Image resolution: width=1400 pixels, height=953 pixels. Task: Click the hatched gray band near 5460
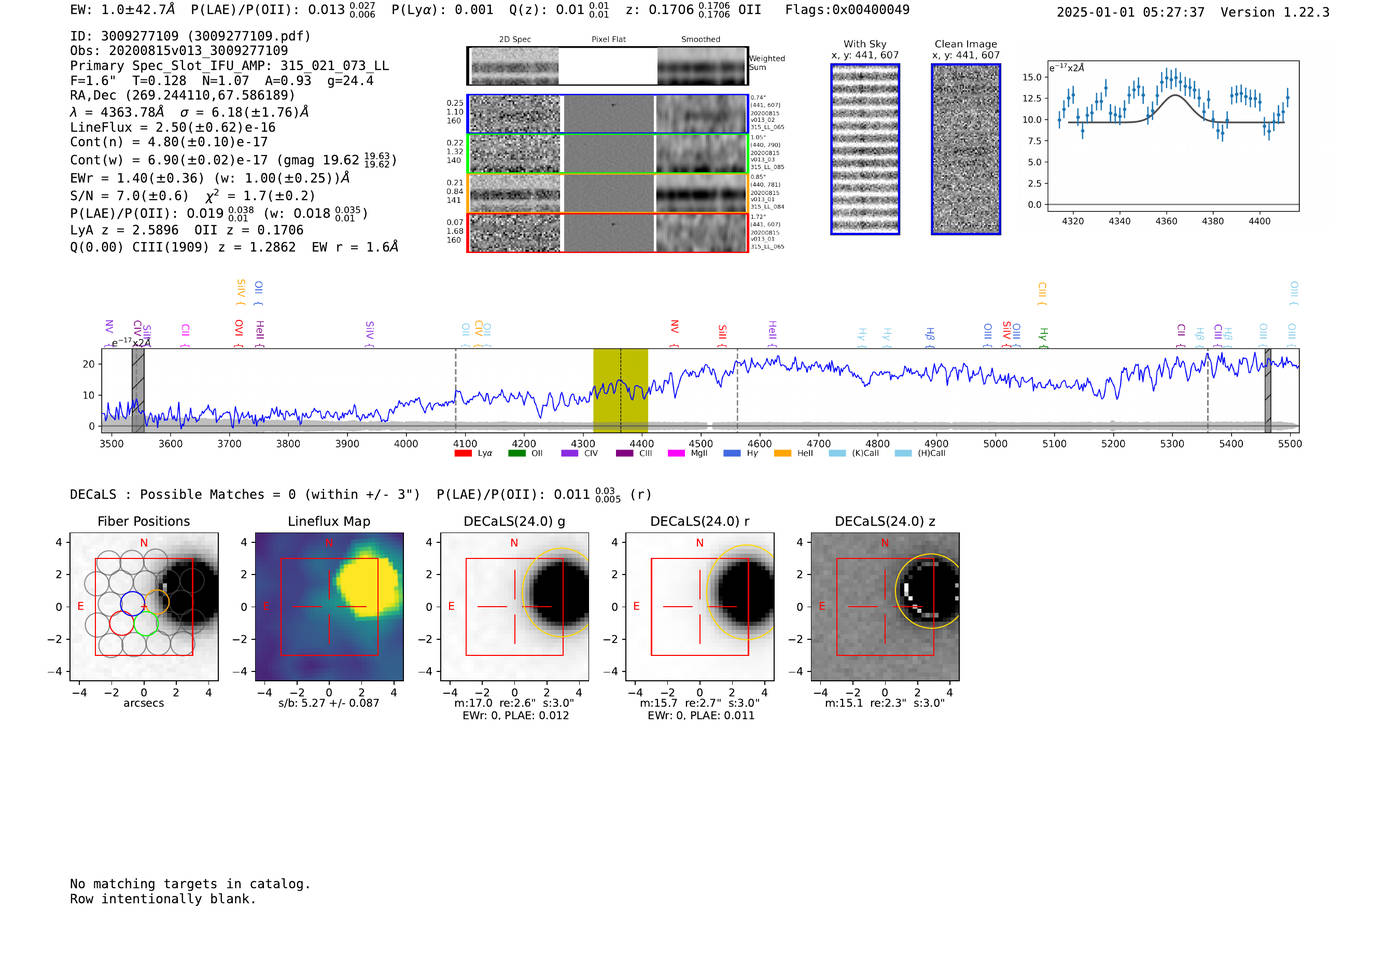(1267, 390)
